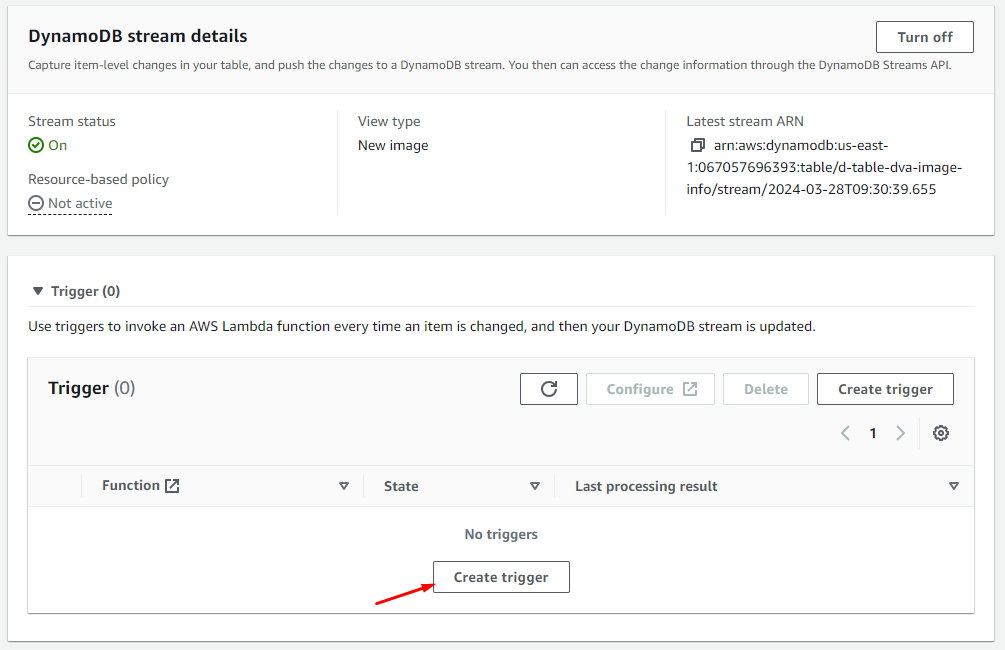The height and width of the screenshot is (650, 1005).
Task: Open the Not active resource-based policy link
Action: pos(79,203)
